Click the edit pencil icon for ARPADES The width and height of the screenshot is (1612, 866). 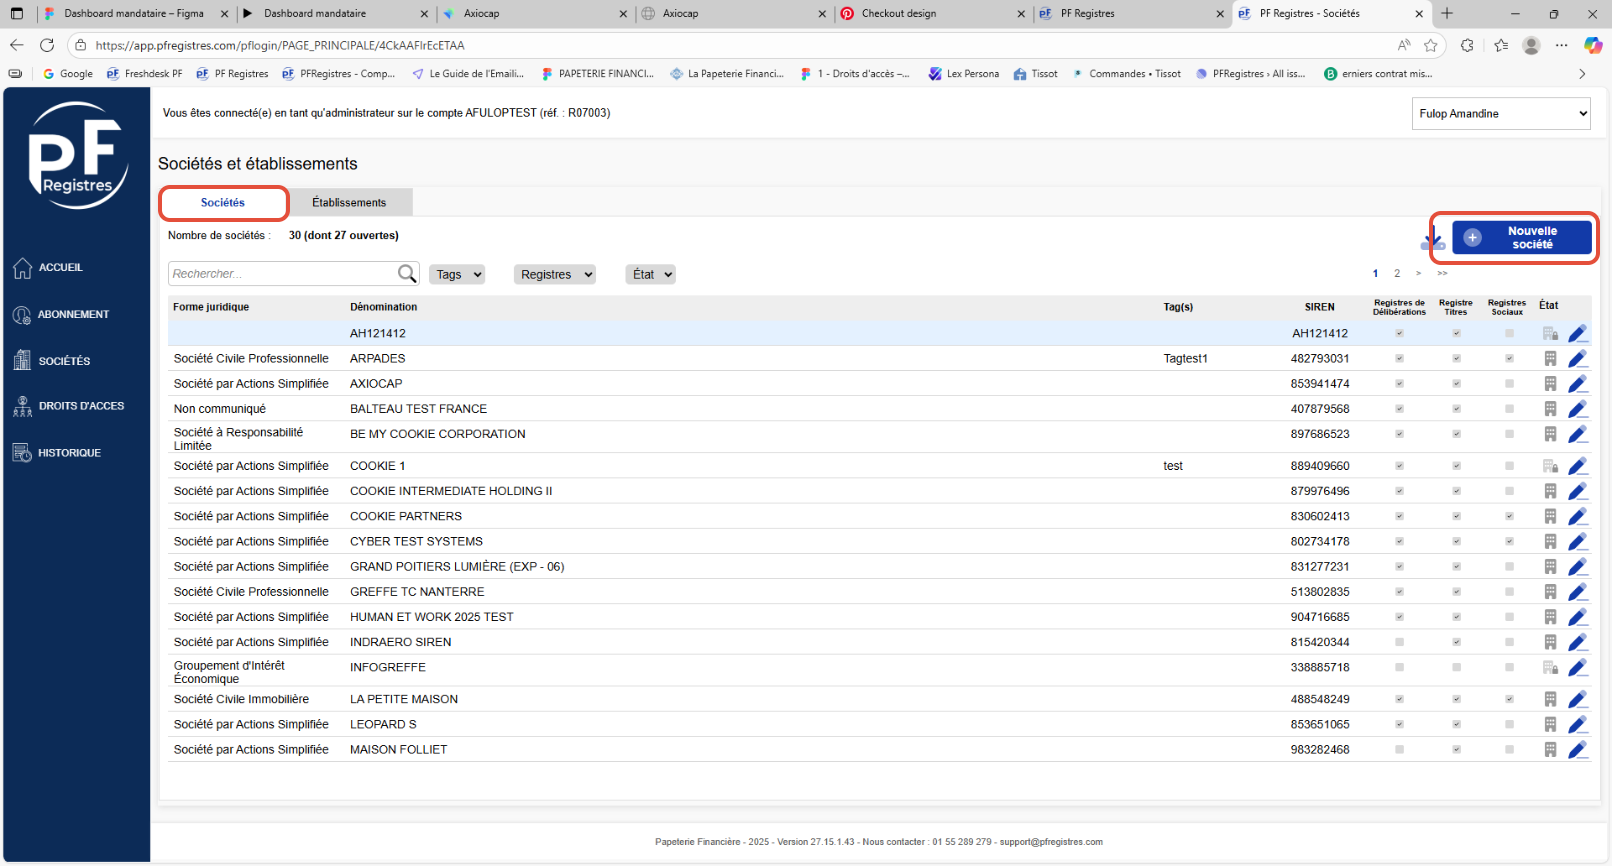click(1578, 358)
